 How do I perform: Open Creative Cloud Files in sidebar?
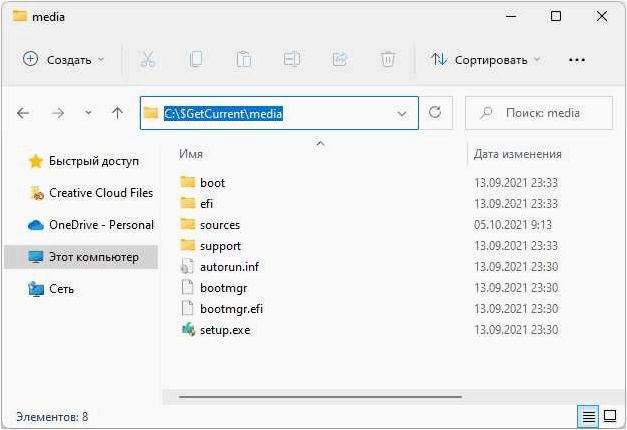pos(92,193)
